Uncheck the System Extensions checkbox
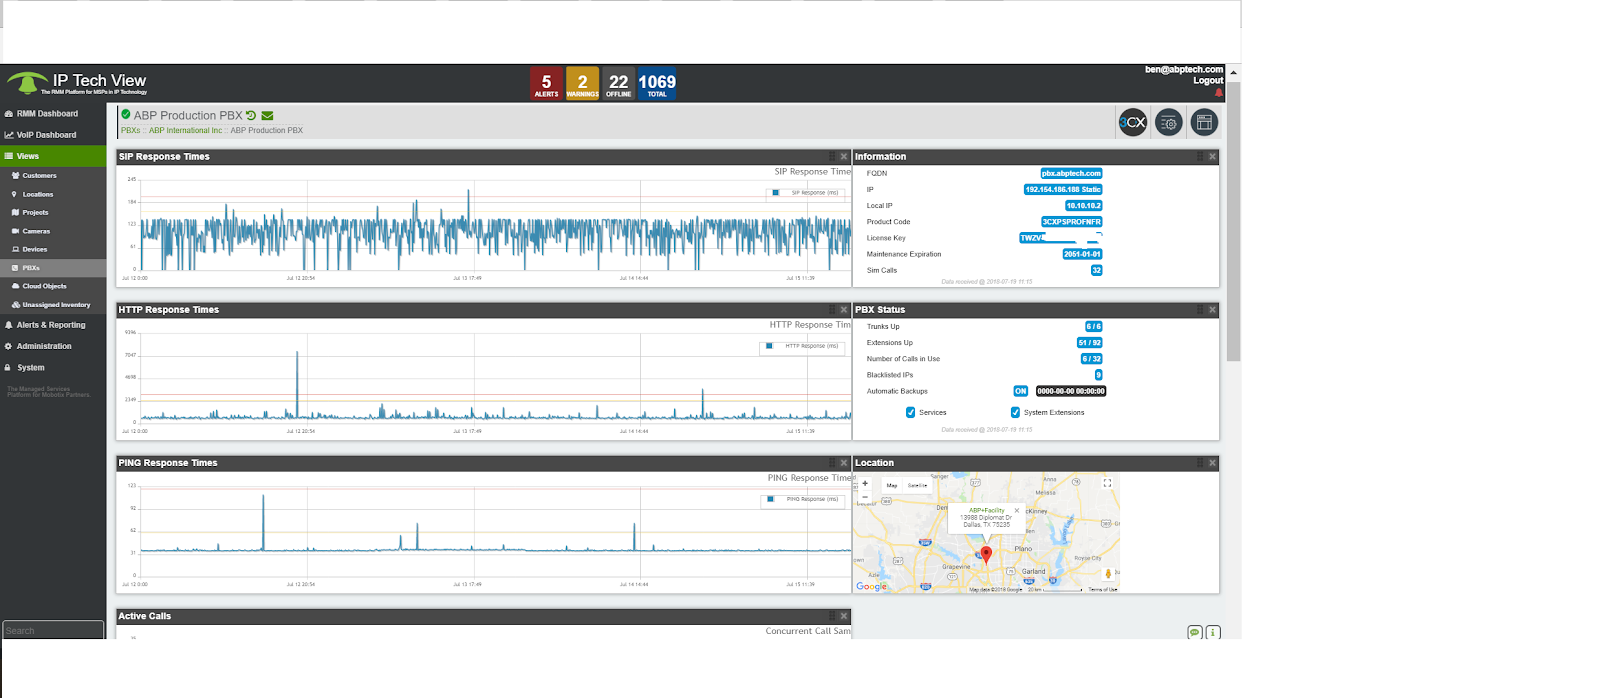Image resolution: width=1600 pixels, height=698 pixels. coord(1015,412)
